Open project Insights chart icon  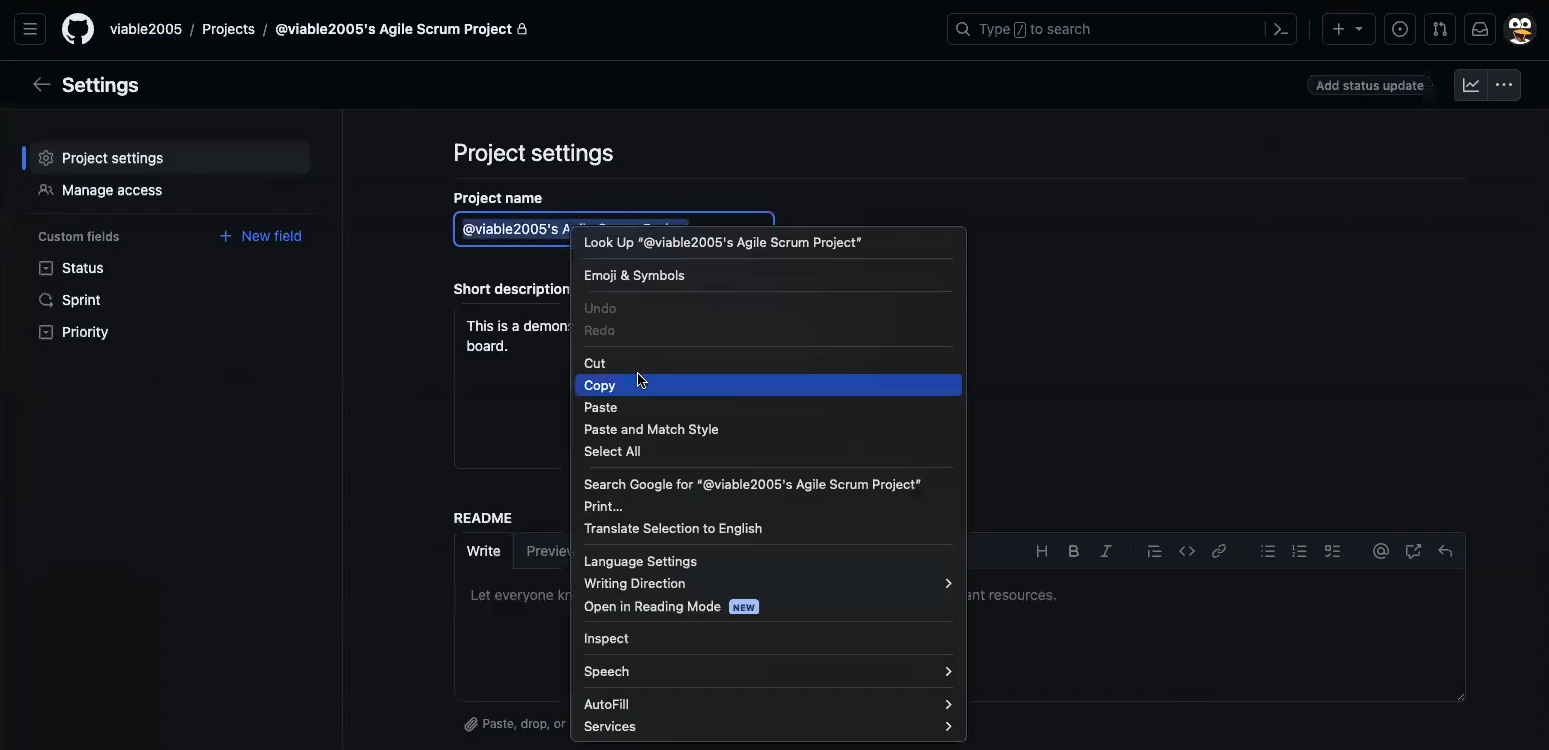[1471, 85]
